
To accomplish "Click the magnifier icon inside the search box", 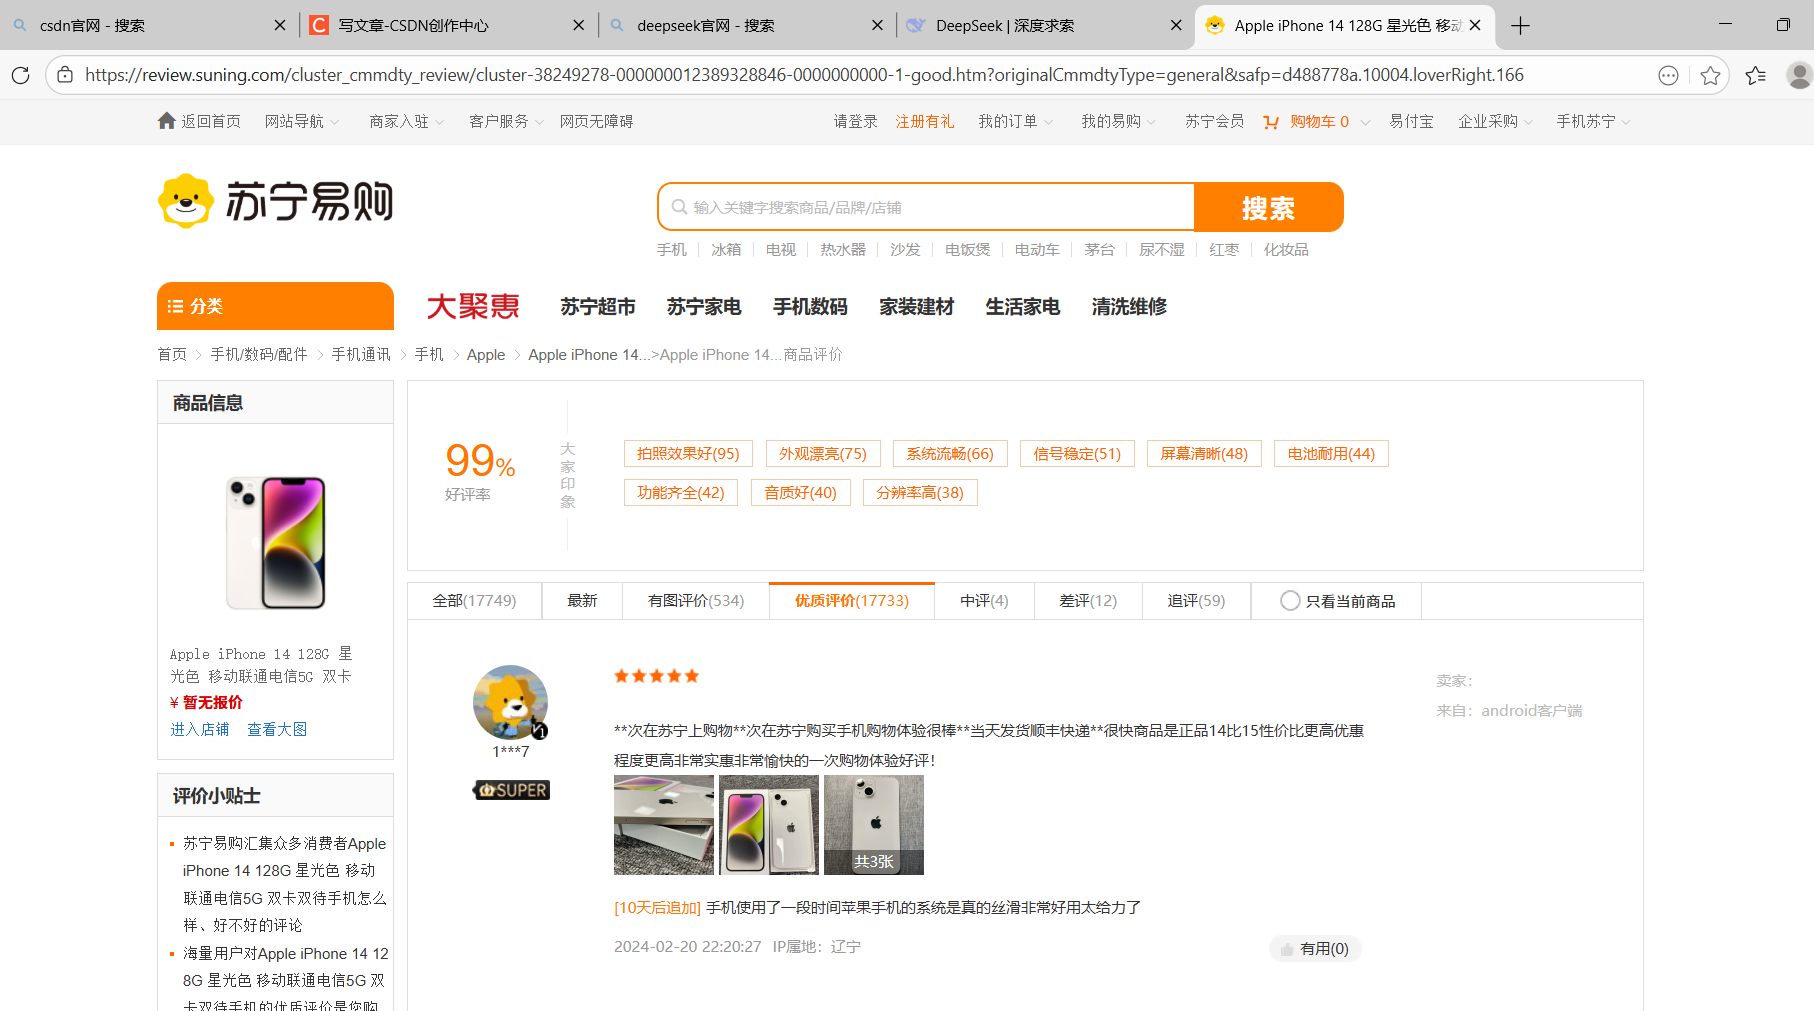I will tap(679, 207).
